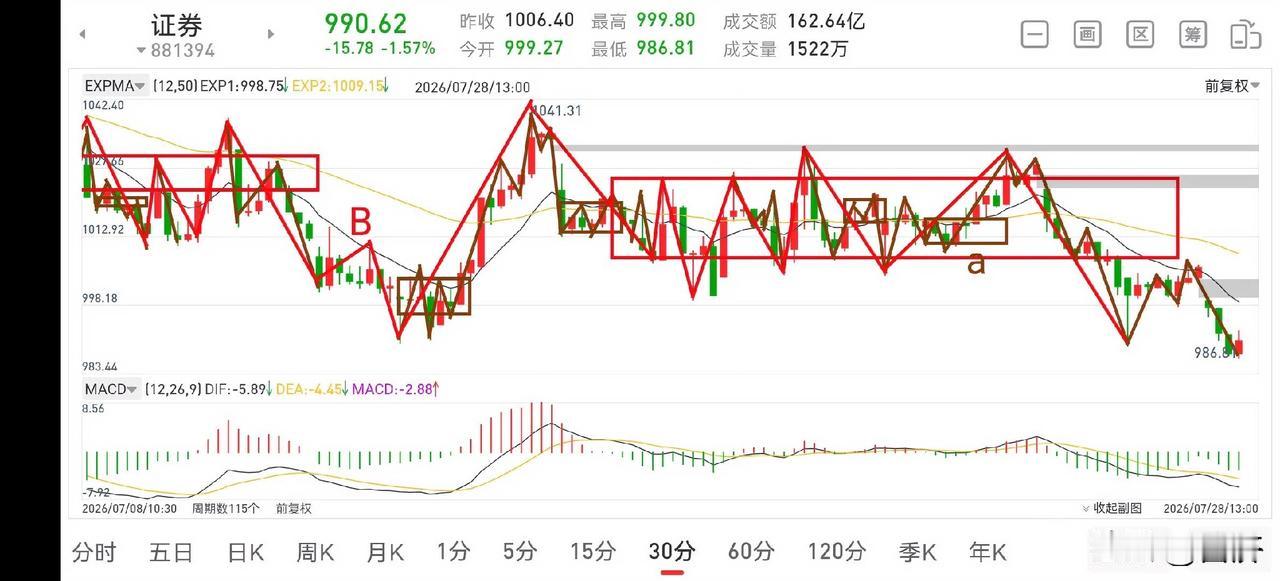The height and width of the screenshot is (581, 1280).
Task: Select the active 30分 period tab
Action: tap(672, 551)
